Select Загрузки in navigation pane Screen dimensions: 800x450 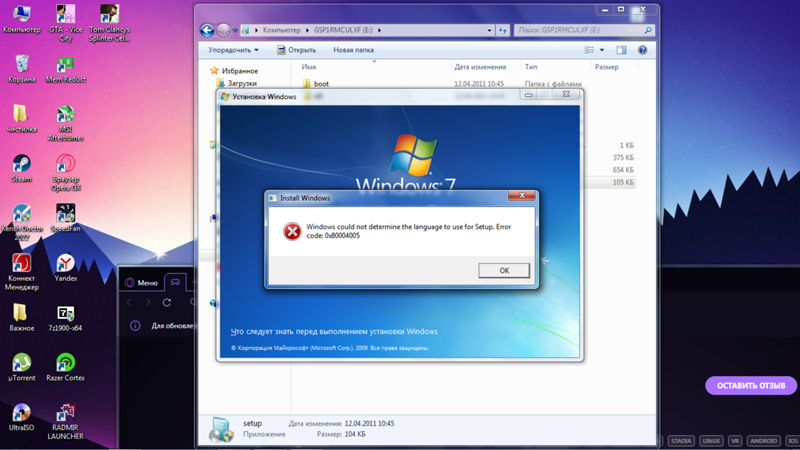pos(237,83)
